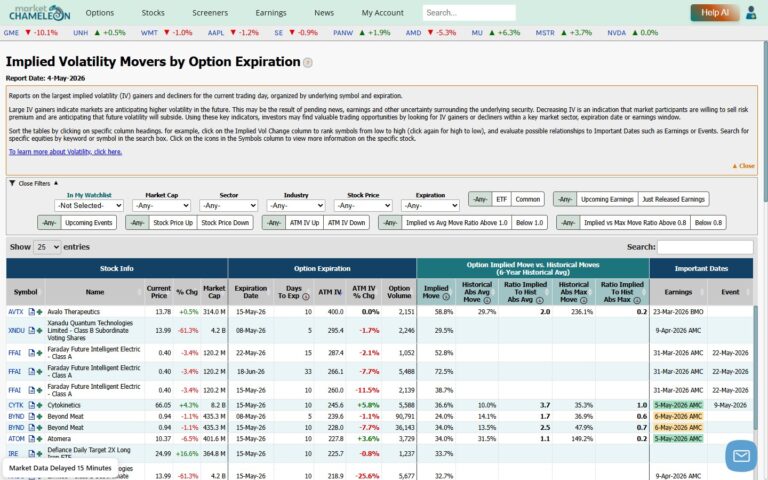Viewport: 768px width, 480px height.
Task: Open the Stock Price dropdown
Action: click(x=363, y=205)
